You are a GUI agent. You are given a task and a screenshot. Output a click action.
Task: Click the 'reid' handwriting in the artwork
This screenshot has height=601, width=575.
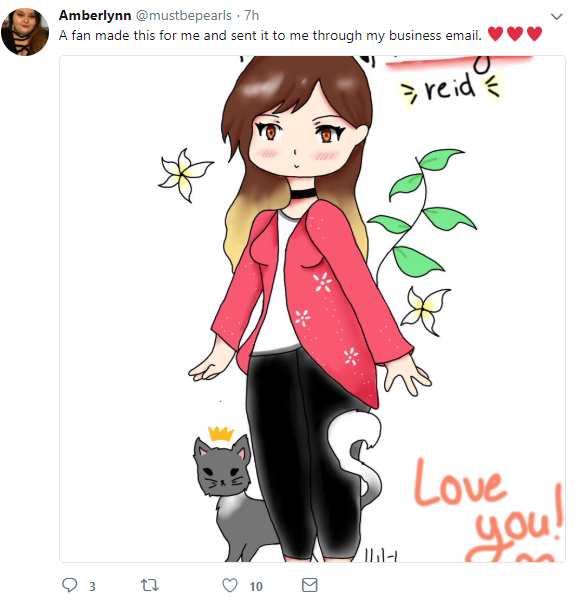coord(450,88)
